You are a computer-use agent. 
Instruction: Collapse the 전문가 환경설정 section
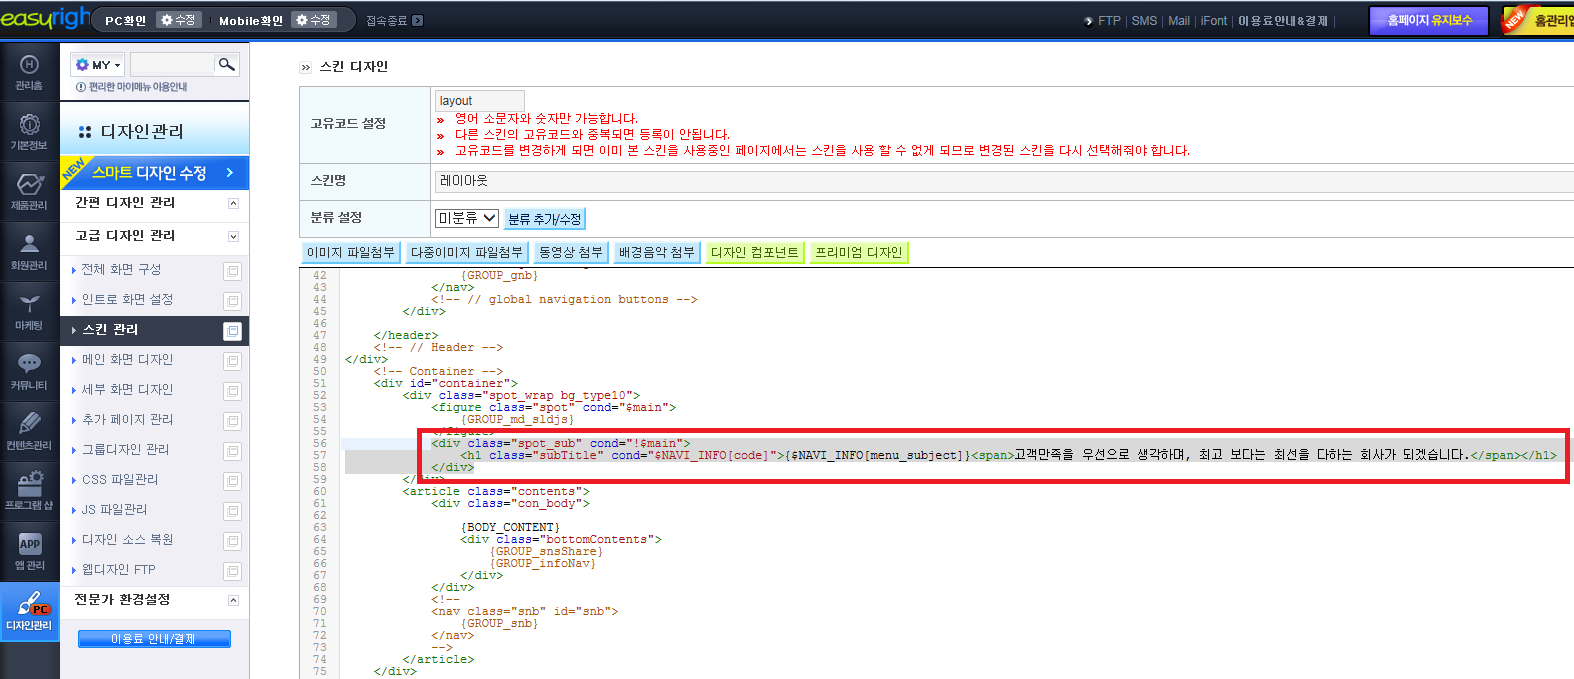click(233, 601)
